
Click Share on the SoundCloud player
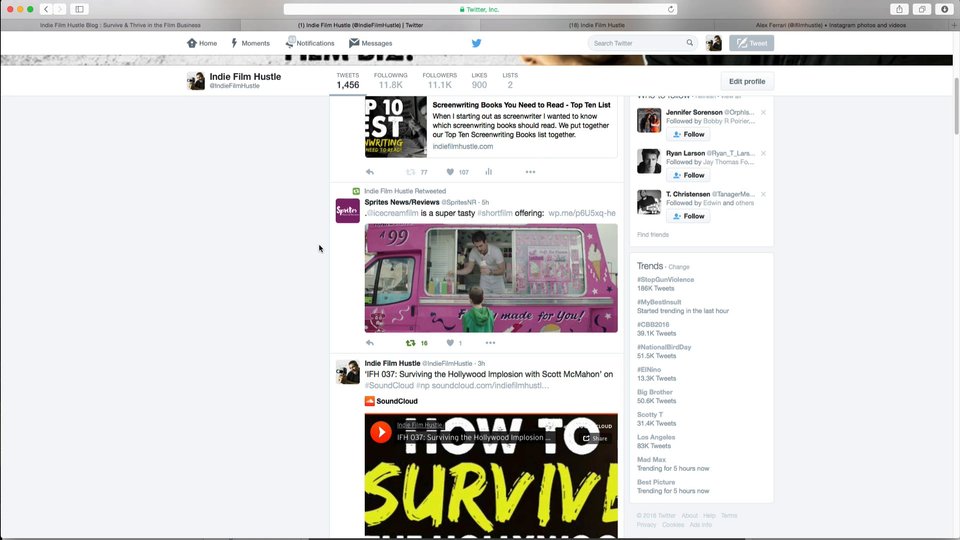point(595,438)
